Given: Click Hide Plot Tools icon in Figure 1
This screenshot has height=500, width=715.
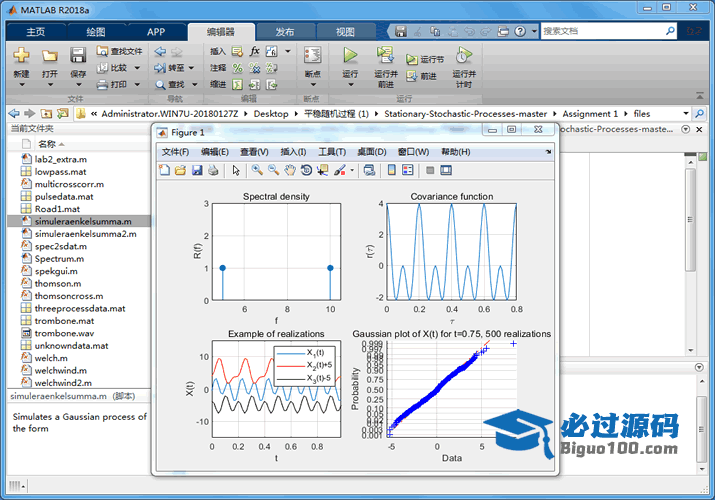Looking at the screenshot, I should [430, 170].
